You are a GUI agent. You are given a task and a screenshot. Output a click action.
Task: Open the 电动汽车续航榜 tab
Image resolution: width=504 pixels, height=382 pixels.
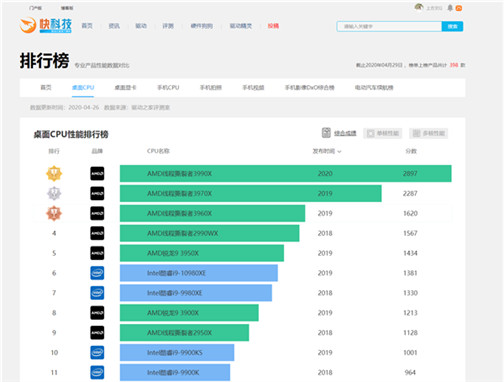point(374,88)
